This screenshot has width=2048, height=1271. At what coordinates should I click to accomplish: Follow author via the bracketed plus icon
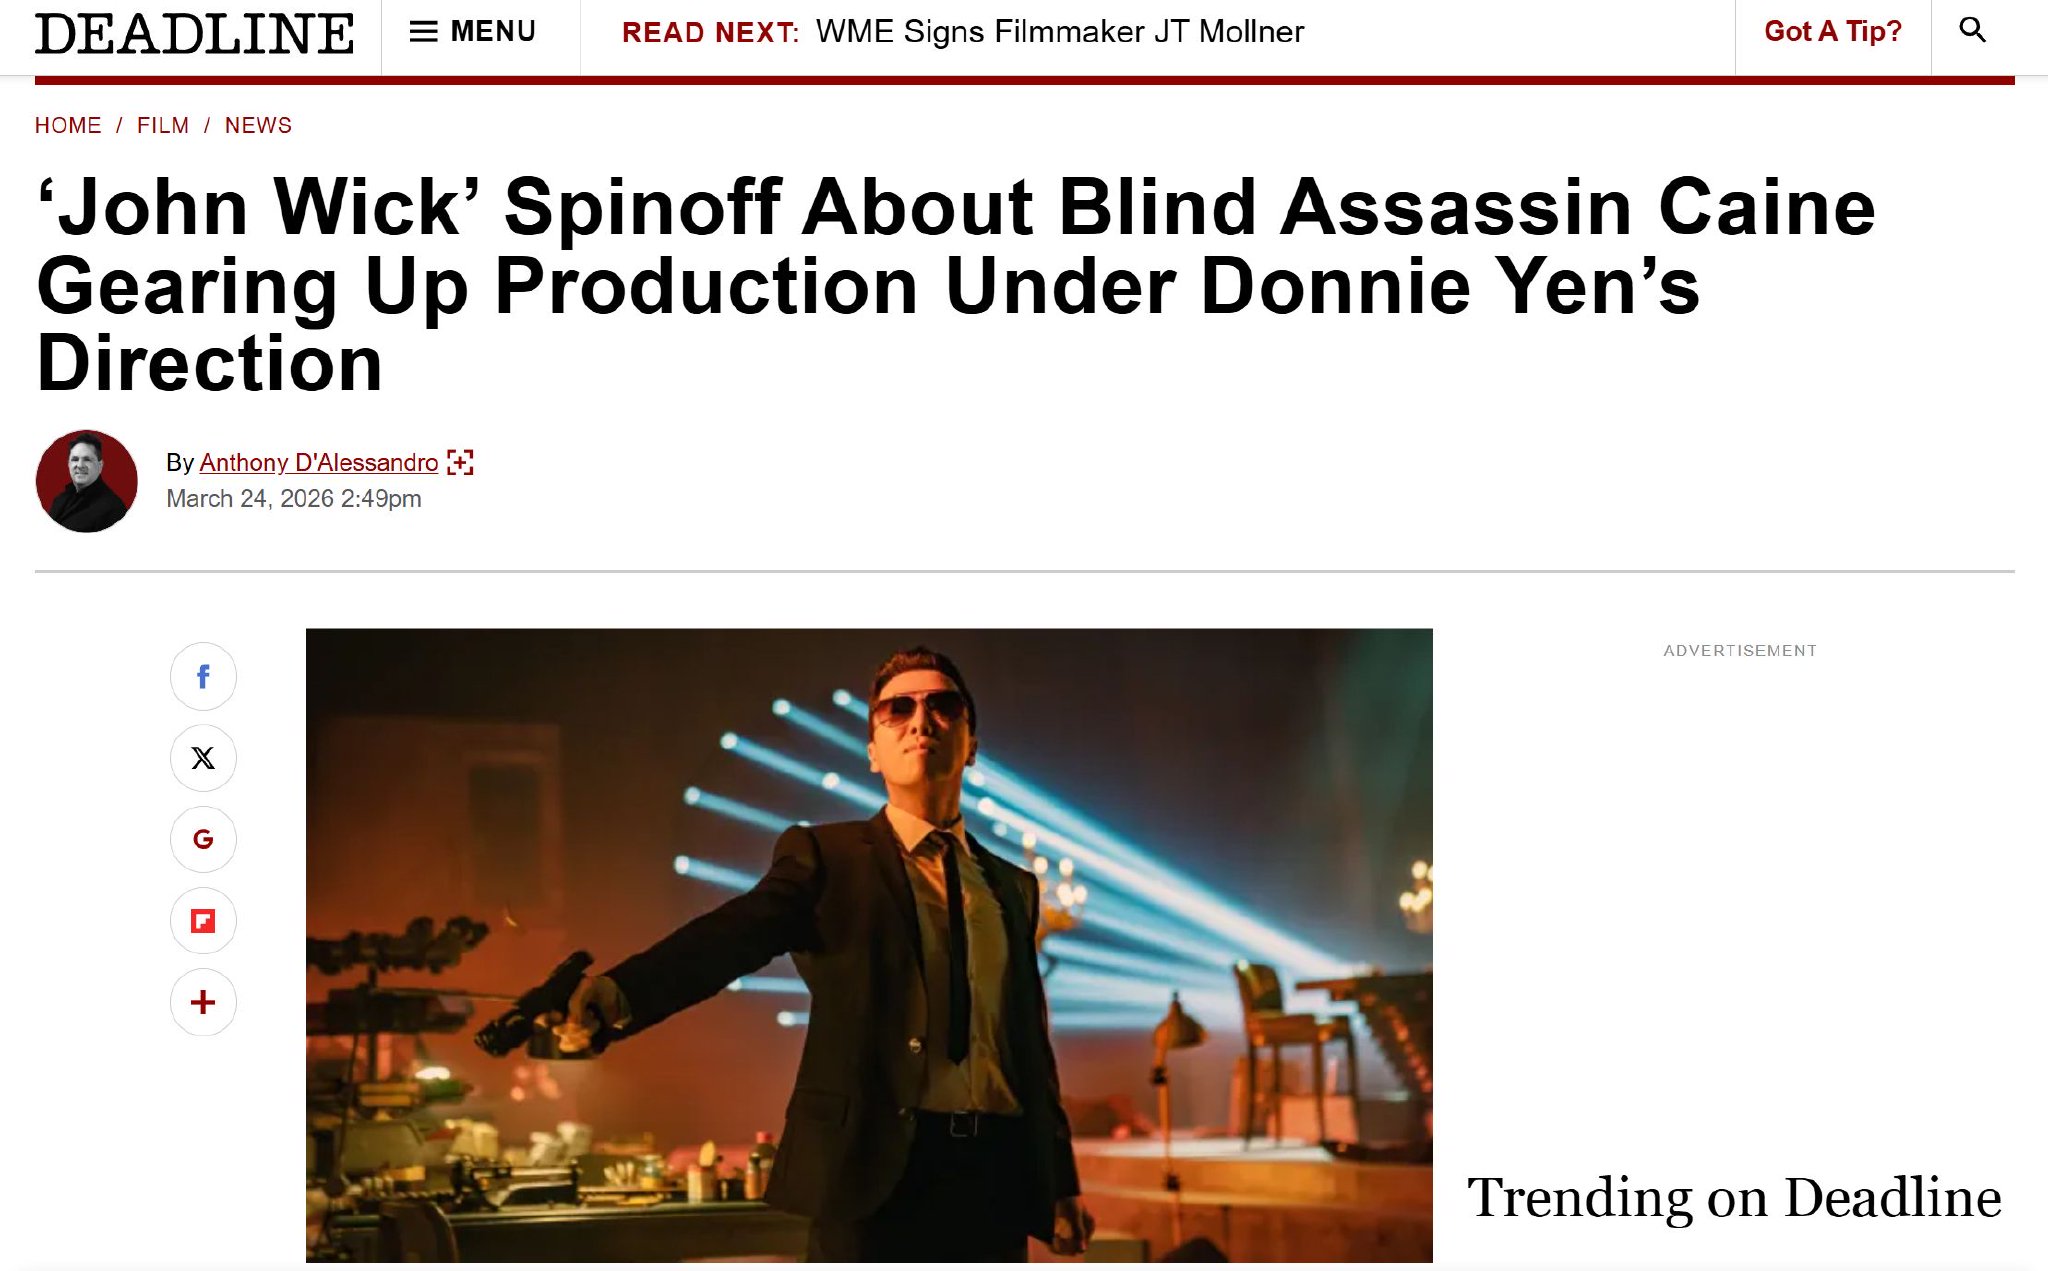pyautogui.click(x=460, y=462)
